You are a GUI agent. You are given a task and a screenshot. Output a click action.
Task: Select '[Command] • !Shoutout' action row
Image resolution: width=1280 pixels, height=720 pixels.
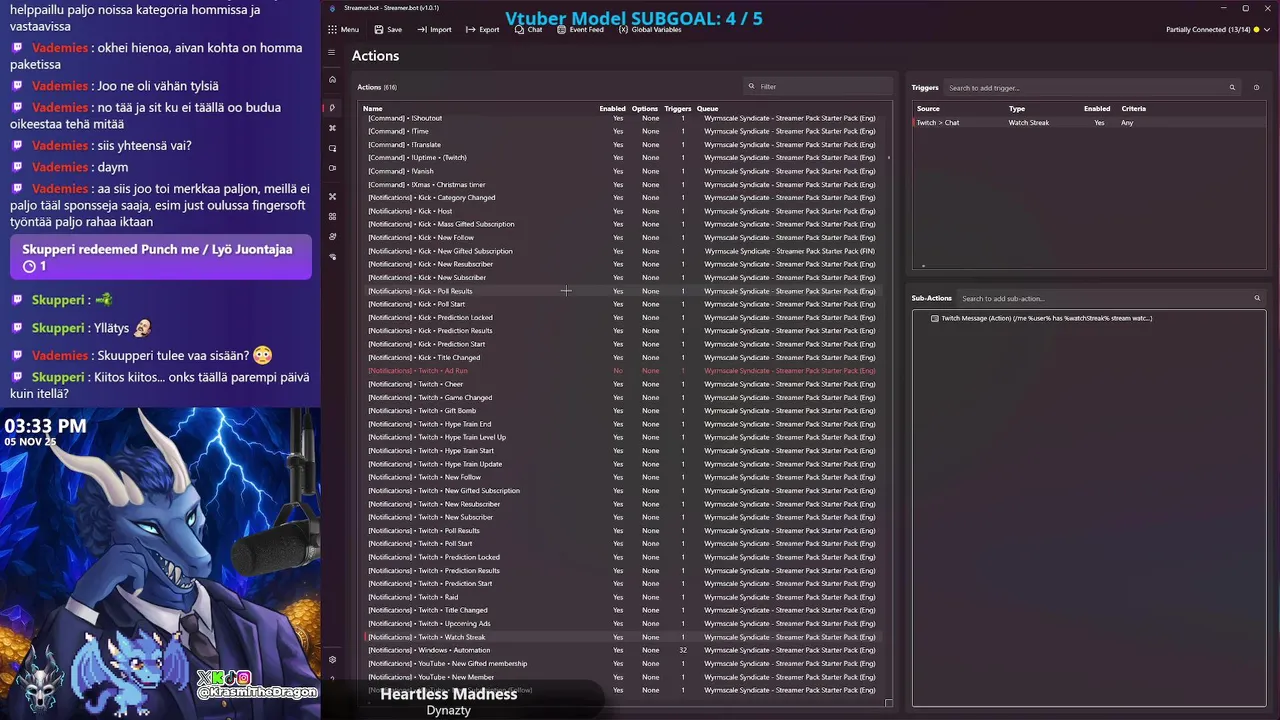click(623, 118)
